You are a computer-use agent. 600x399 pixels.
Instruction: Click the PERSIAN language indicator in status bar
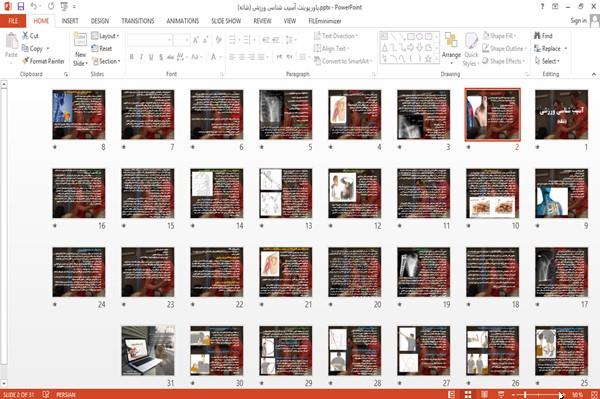tap(66, 394)
